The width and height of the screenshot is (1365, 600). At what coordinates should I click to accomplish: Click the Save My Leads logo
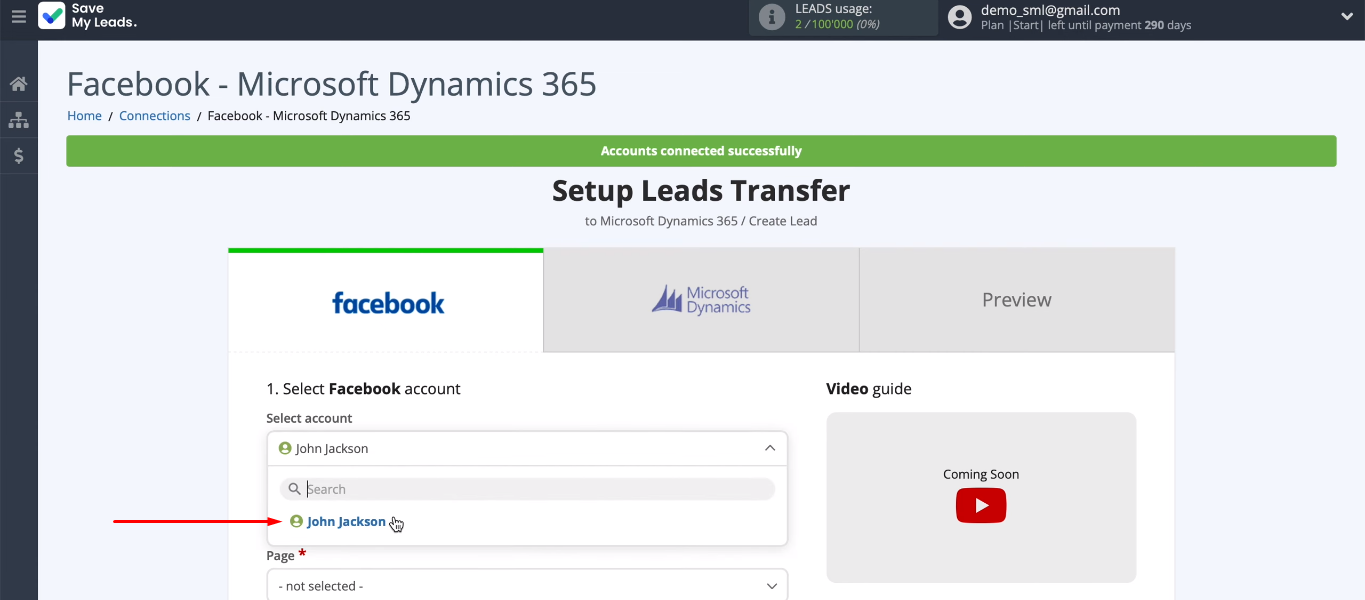coord(88,16)
